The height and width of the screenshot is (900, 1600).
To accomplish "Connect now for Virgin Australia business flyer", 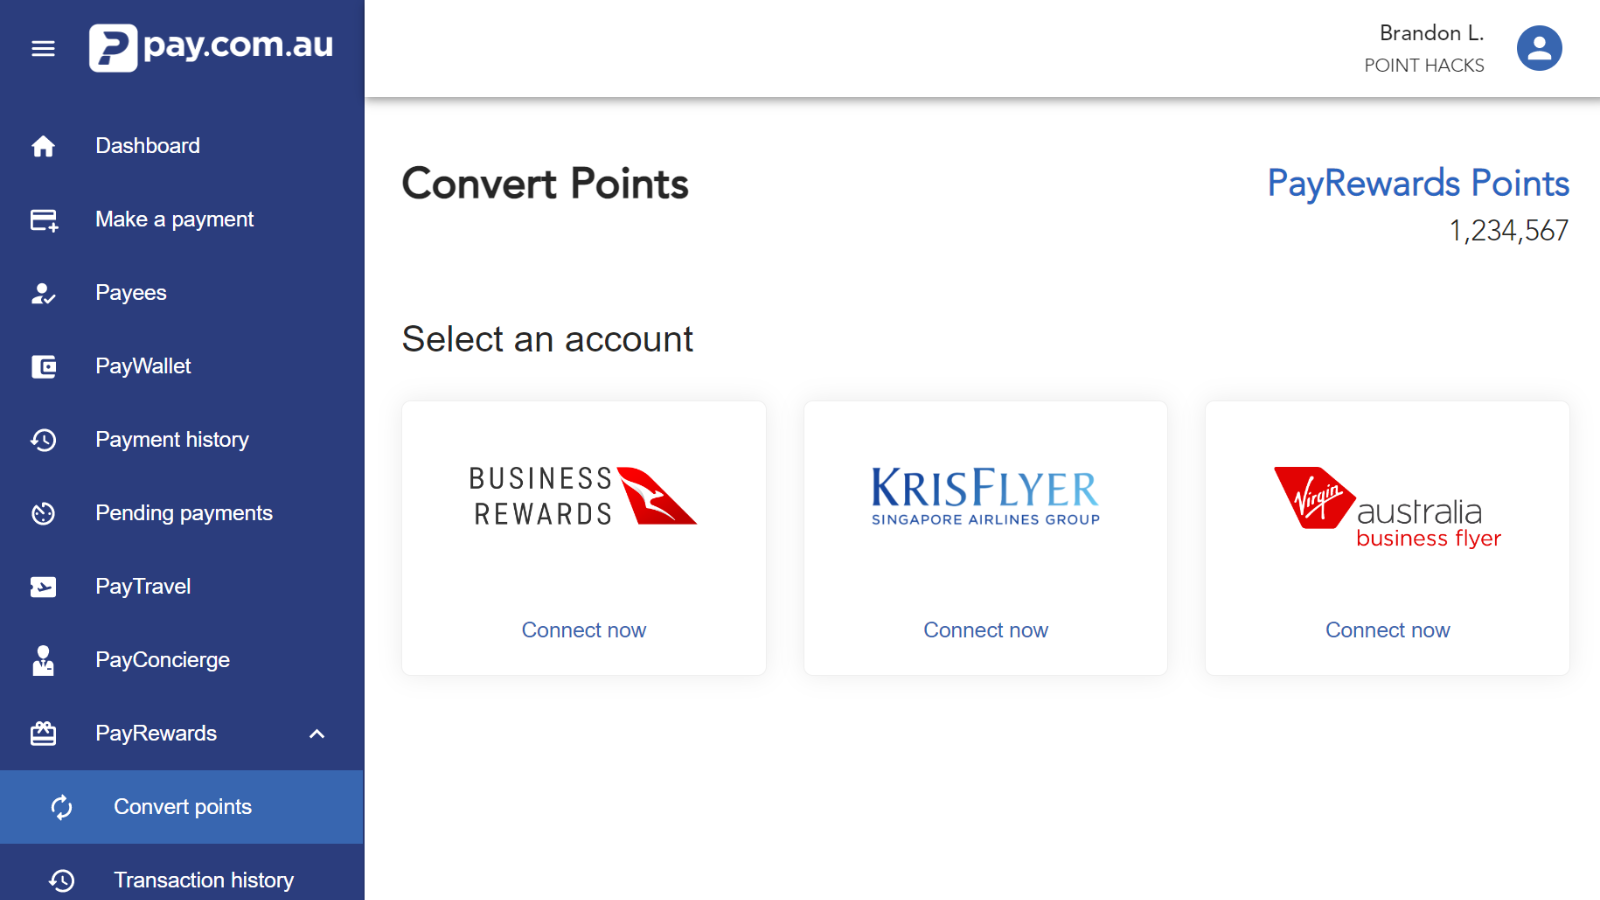I will [1387, 630].
